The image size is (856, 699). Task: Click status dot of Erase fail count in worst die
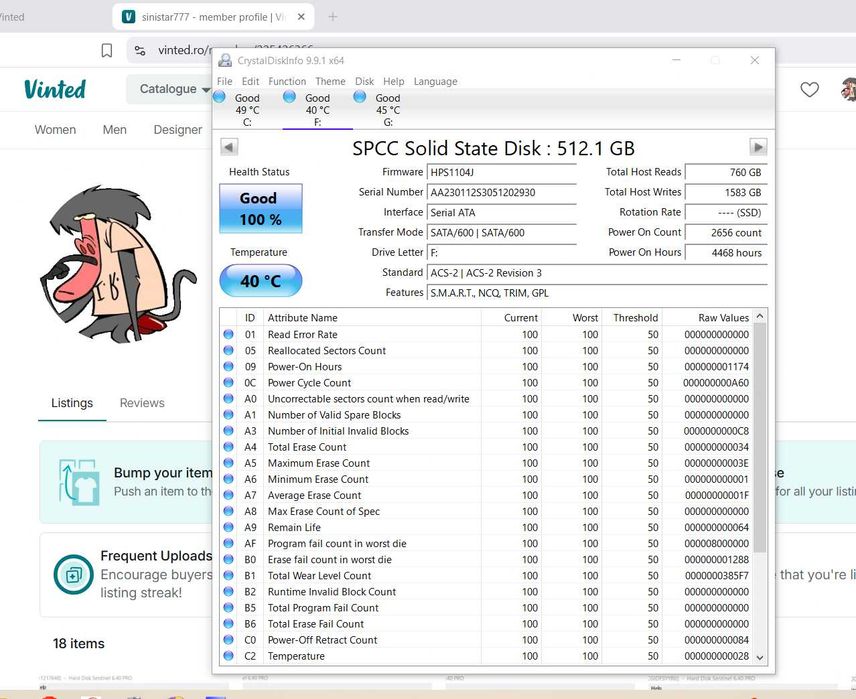pyautogui.click(x=228, y=559)
